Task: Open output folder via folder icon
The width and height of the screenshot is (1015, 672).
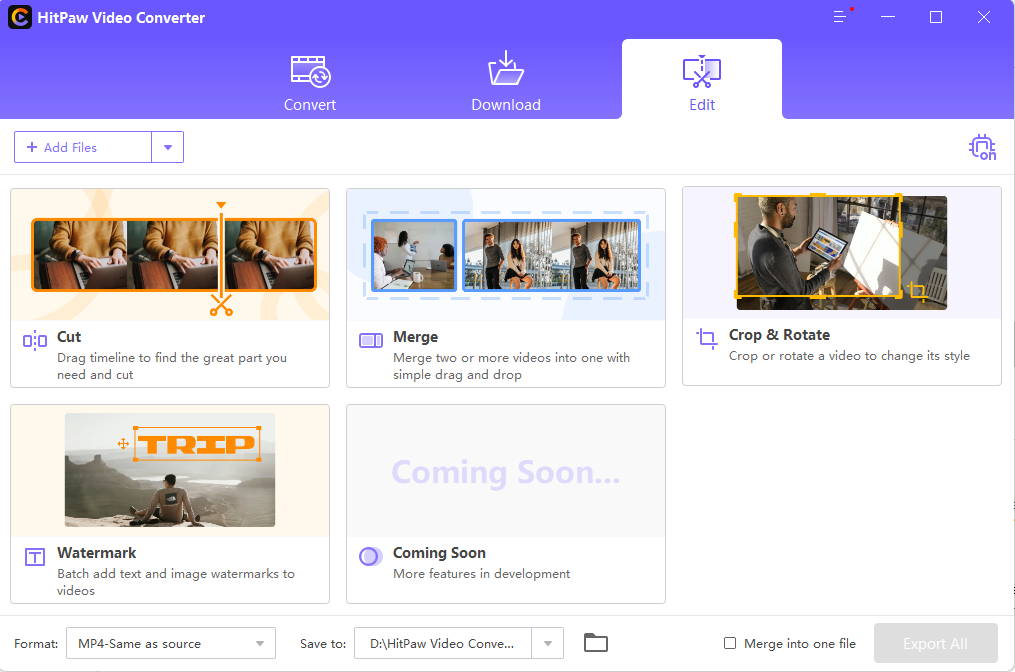Action: (595, 643)
